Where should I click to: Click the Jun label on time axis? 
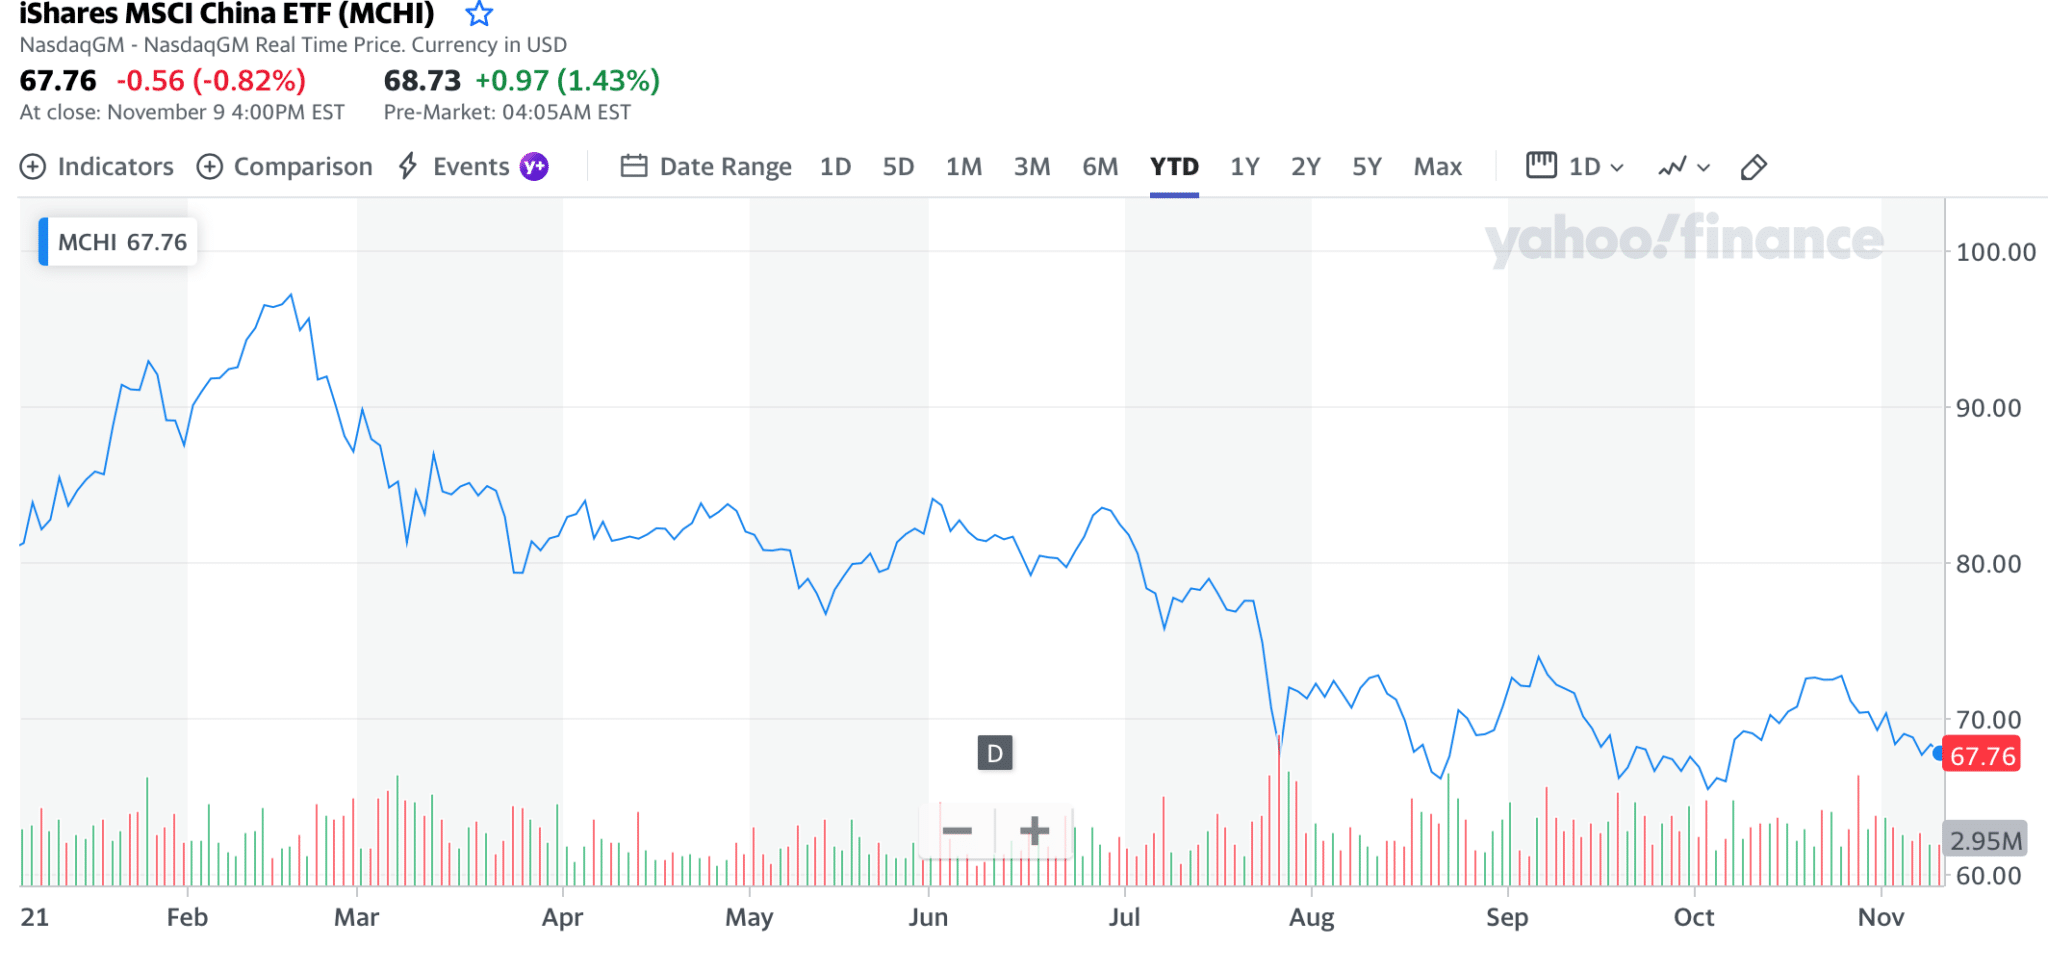928,917
